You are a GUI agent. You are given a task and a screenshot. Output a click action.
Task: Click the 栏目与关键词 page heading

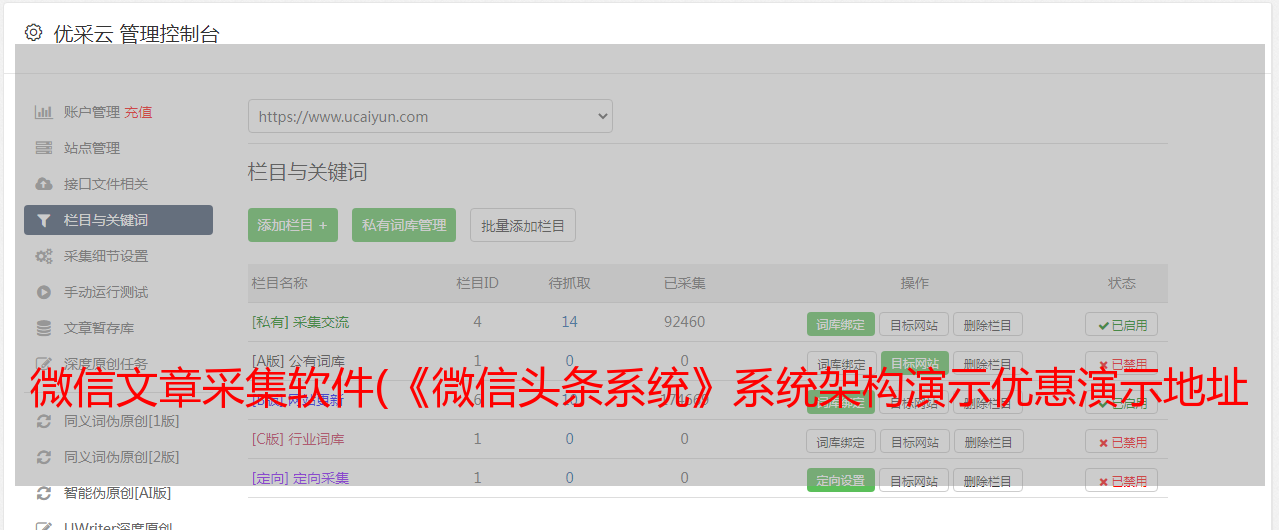click(x=307, y=172)
